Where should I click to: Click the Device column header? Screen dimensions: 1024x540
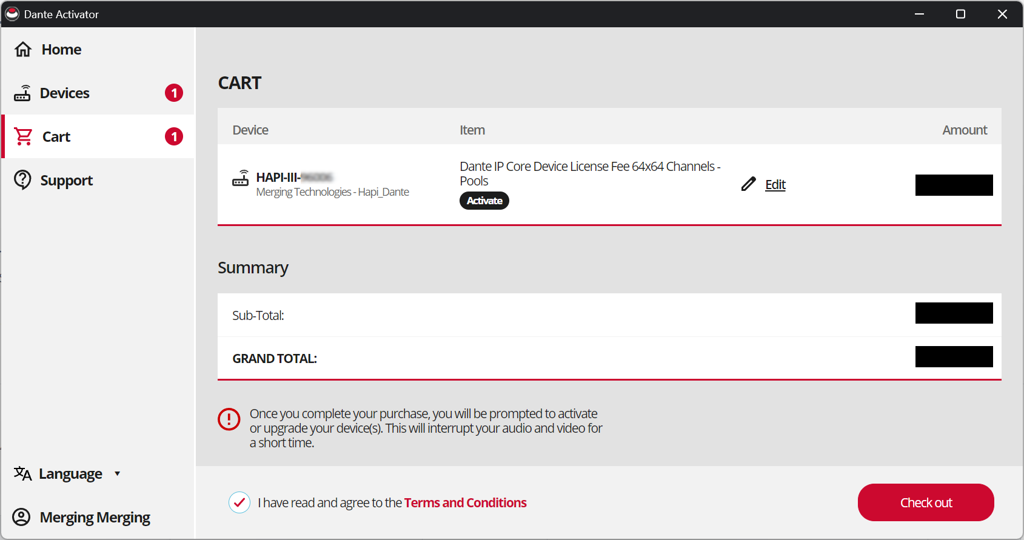click(x=250, y=130)
